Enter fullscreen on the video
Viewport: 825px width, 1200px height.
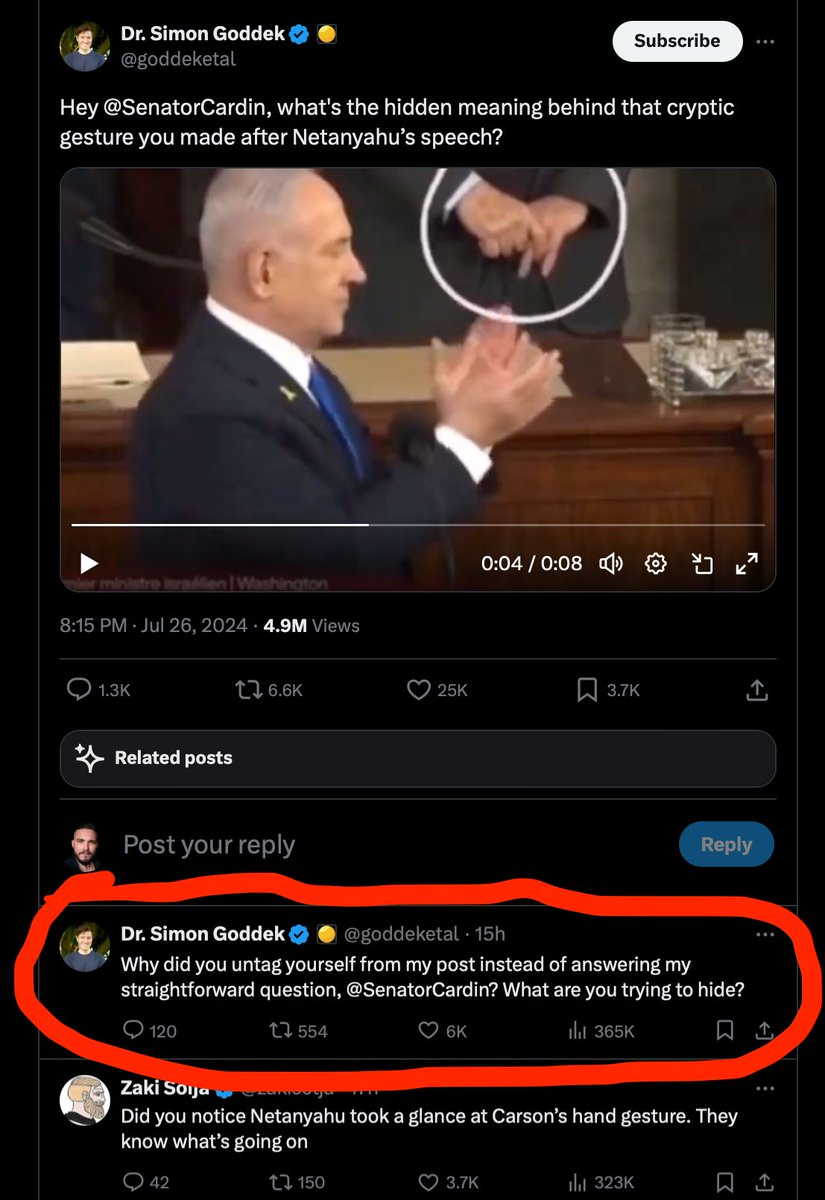tap(746, 563)
